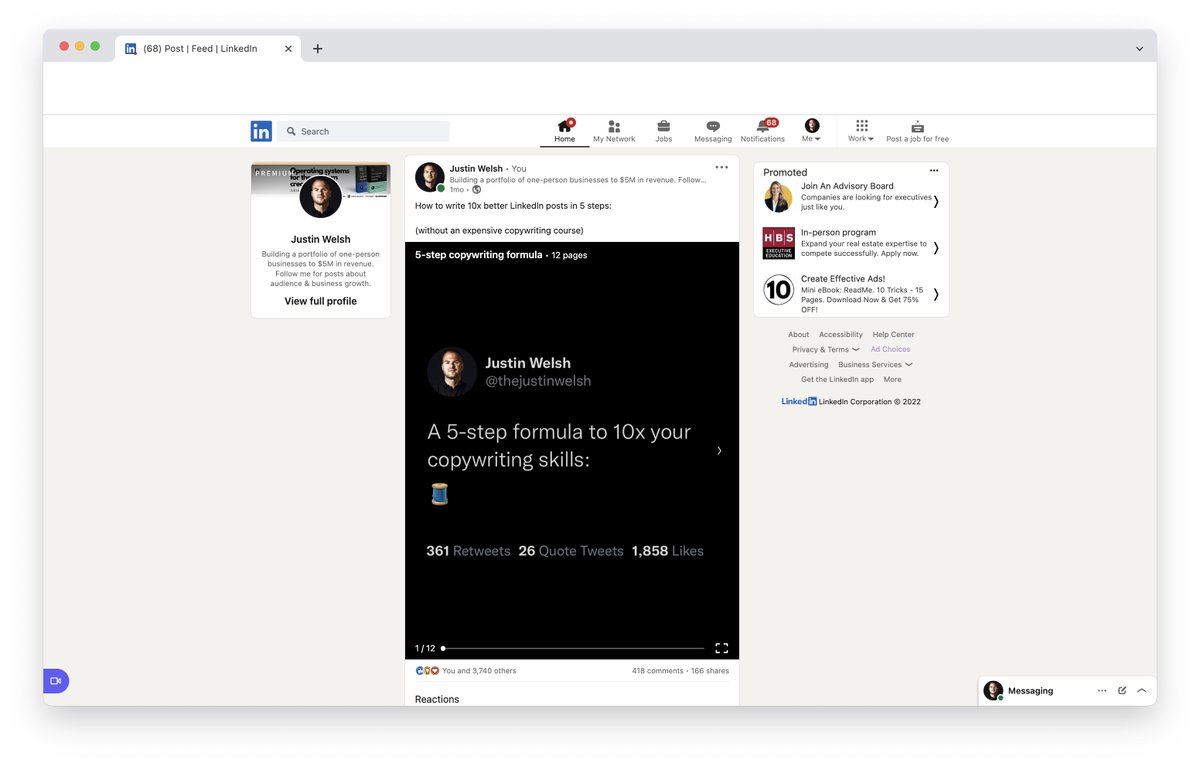
Task: Expand Privacy & Terms dropdown
Action: pos(825,350)
